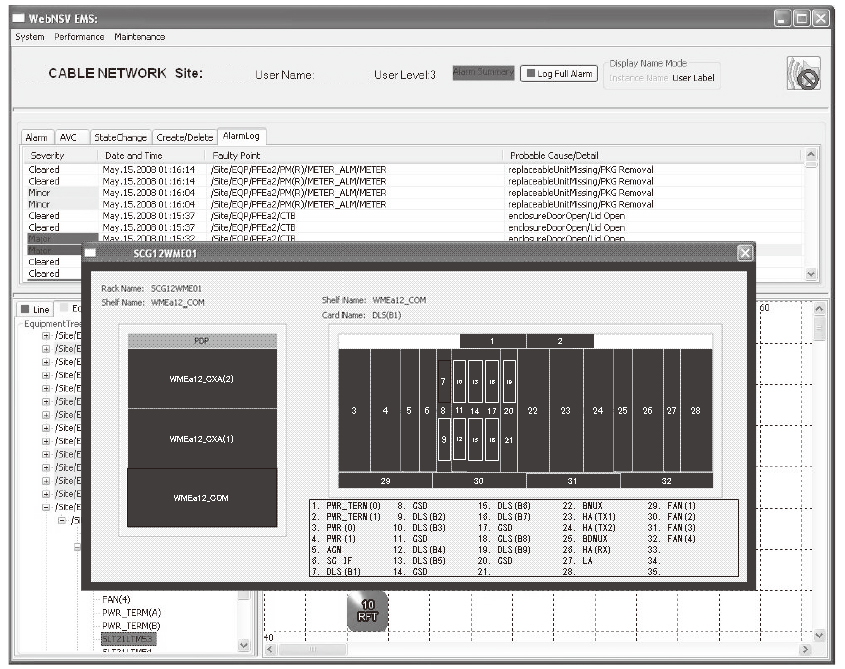The image size is (845, 669).
Task: Select card slot 23 on the shelf
Action: tap(566, 410)
